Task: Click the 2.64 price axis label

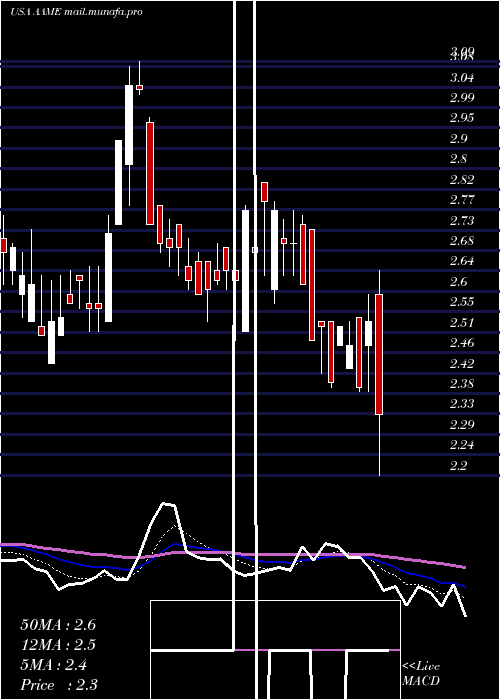Action: tap(462, 261)
